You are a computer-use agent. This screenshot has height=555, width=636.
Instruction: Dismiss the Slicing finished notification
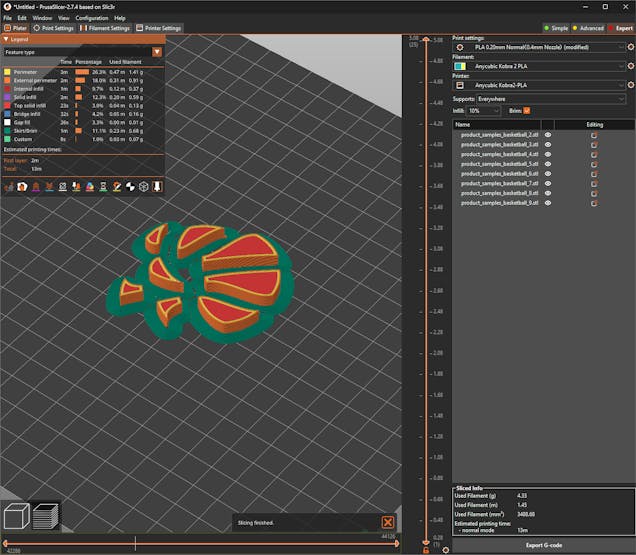pyautogui.click(x=387, y=522)
